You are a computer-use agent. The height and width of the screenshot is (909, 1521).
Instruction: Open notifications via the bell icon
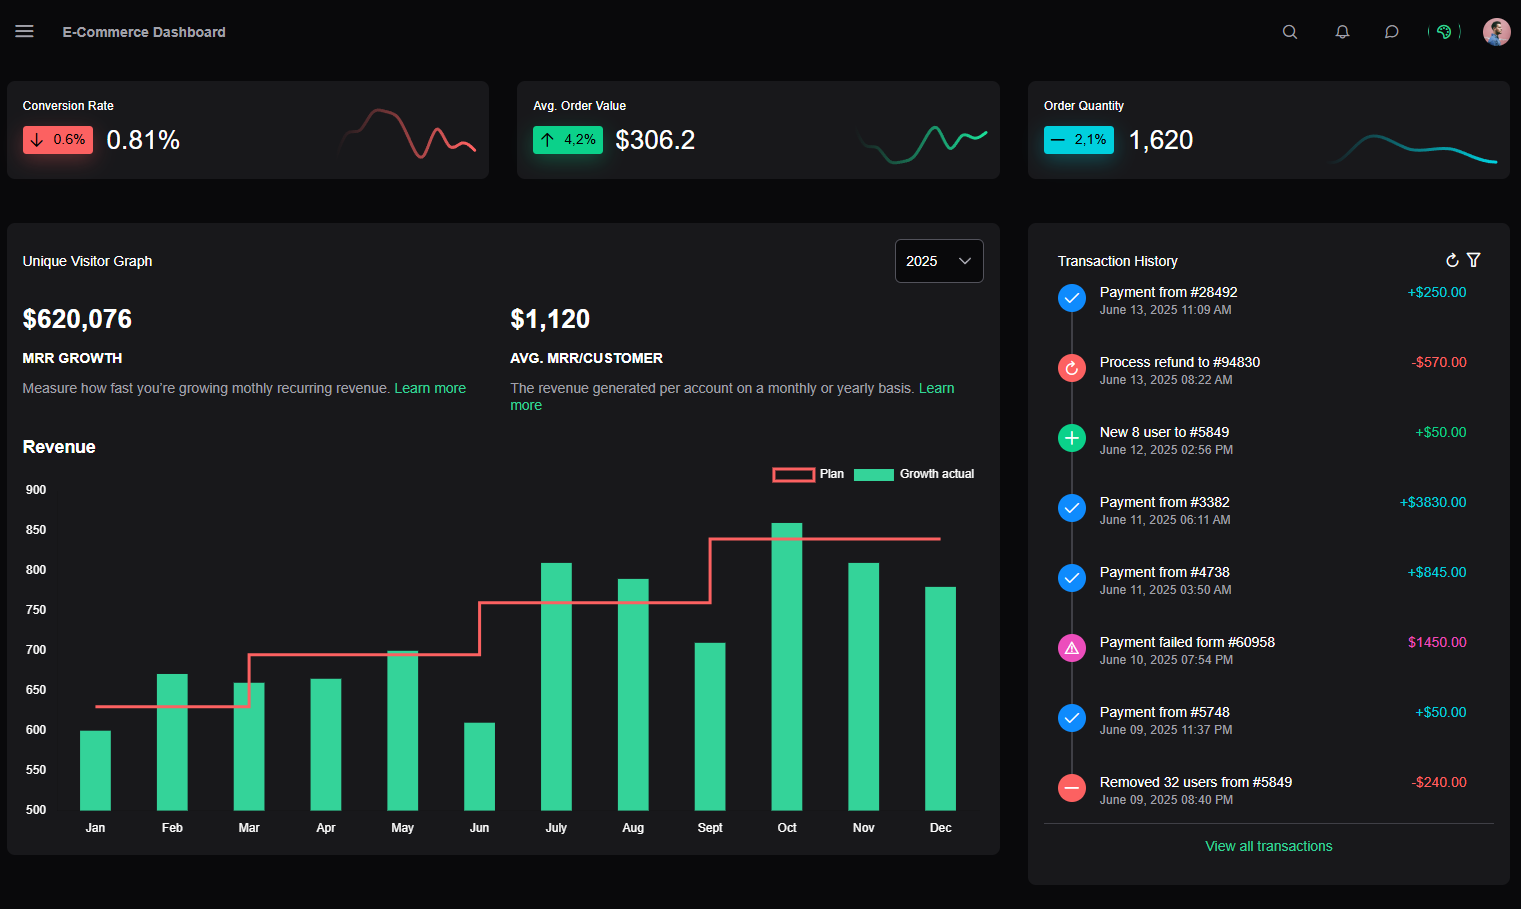[1342, 31]
